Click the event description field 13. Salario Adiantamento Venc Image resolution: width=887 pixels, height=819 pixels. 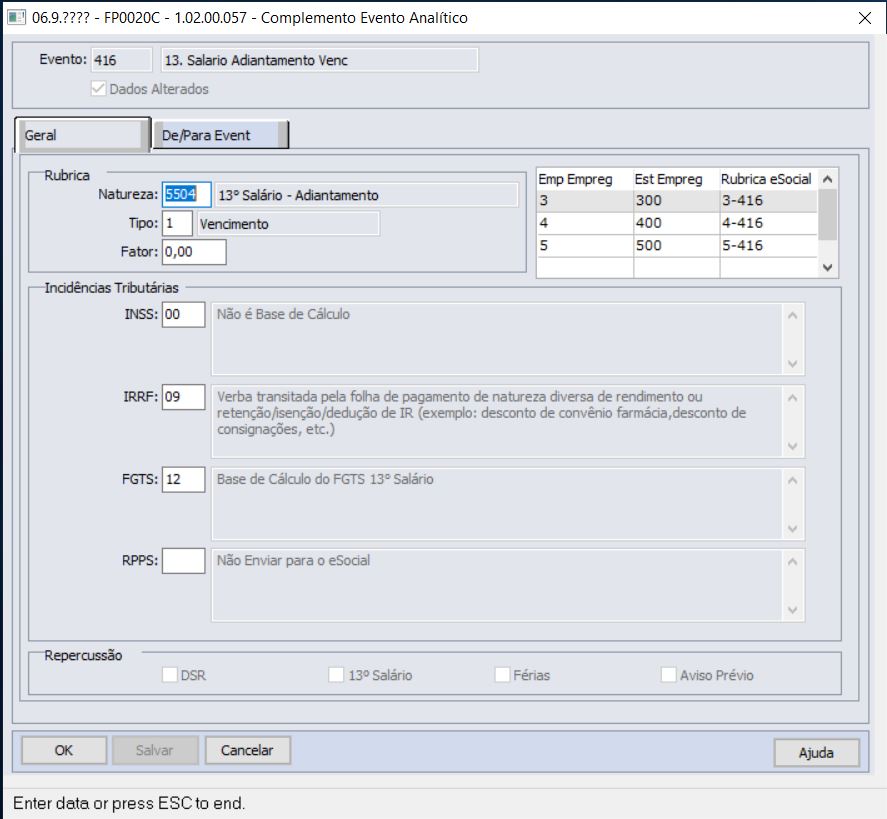coord(320,60)
